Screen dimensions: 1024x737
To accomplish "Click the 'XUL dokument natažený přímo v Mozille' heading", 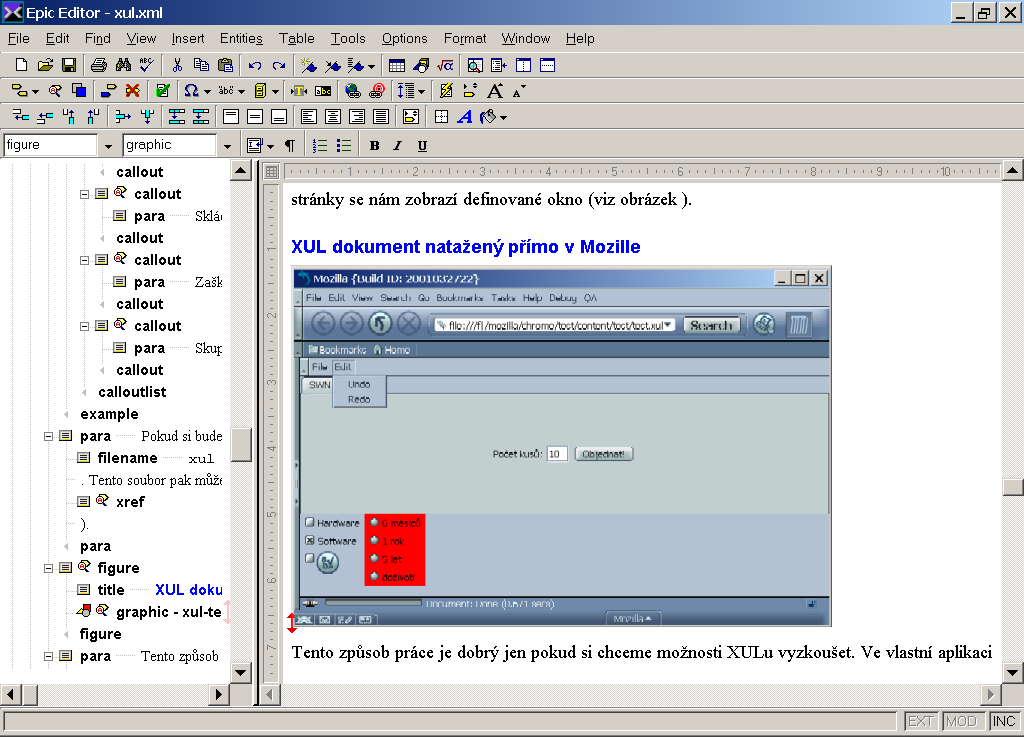I will coord(466,247).
